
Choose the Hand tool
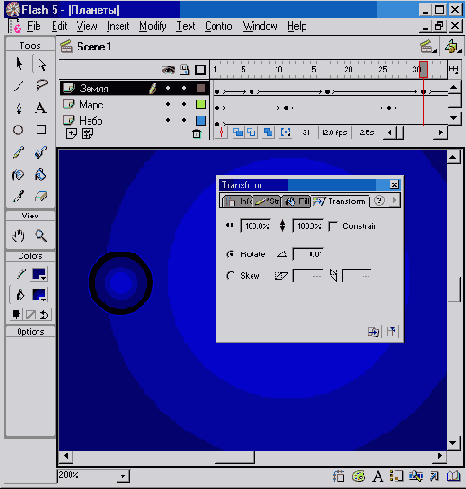18,236
